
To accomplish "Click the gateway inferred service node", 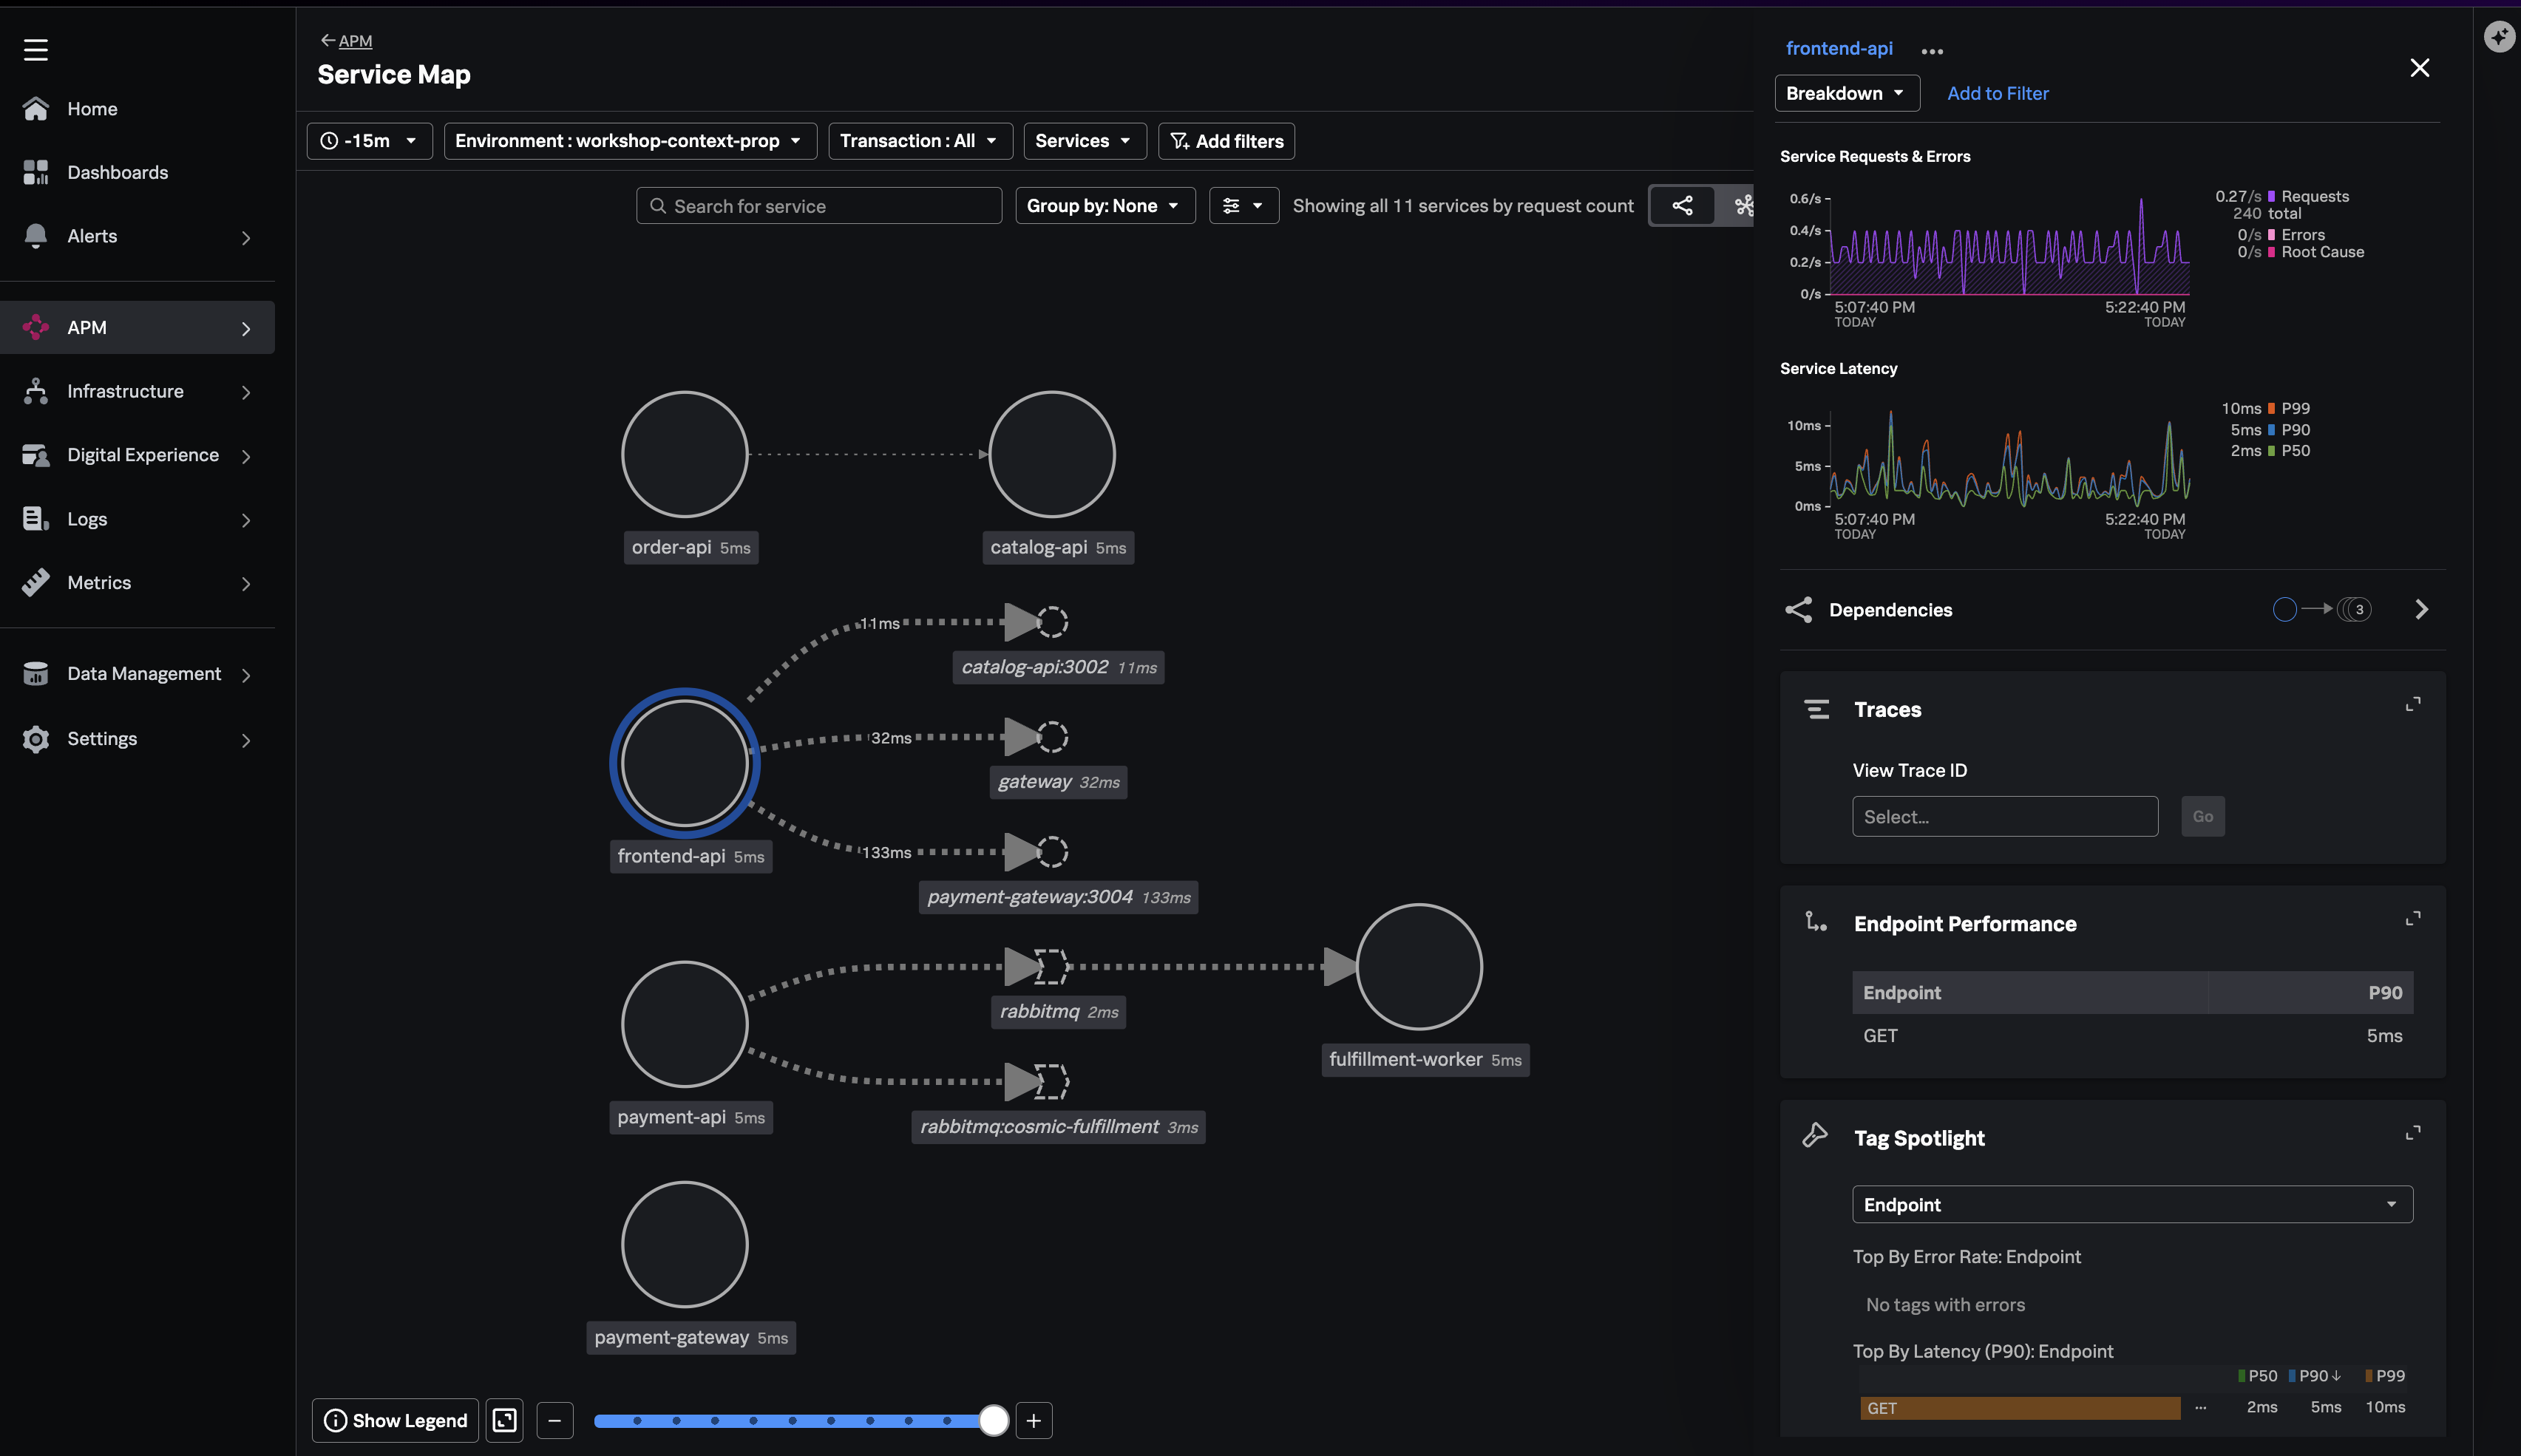I will click(x=1052, y=737).
